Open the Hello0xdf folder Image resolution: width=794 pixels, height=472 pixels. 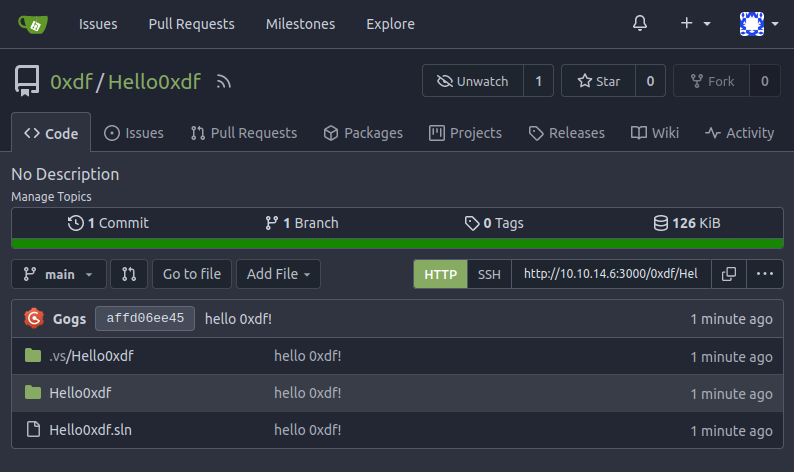click(x=80, y=393)
